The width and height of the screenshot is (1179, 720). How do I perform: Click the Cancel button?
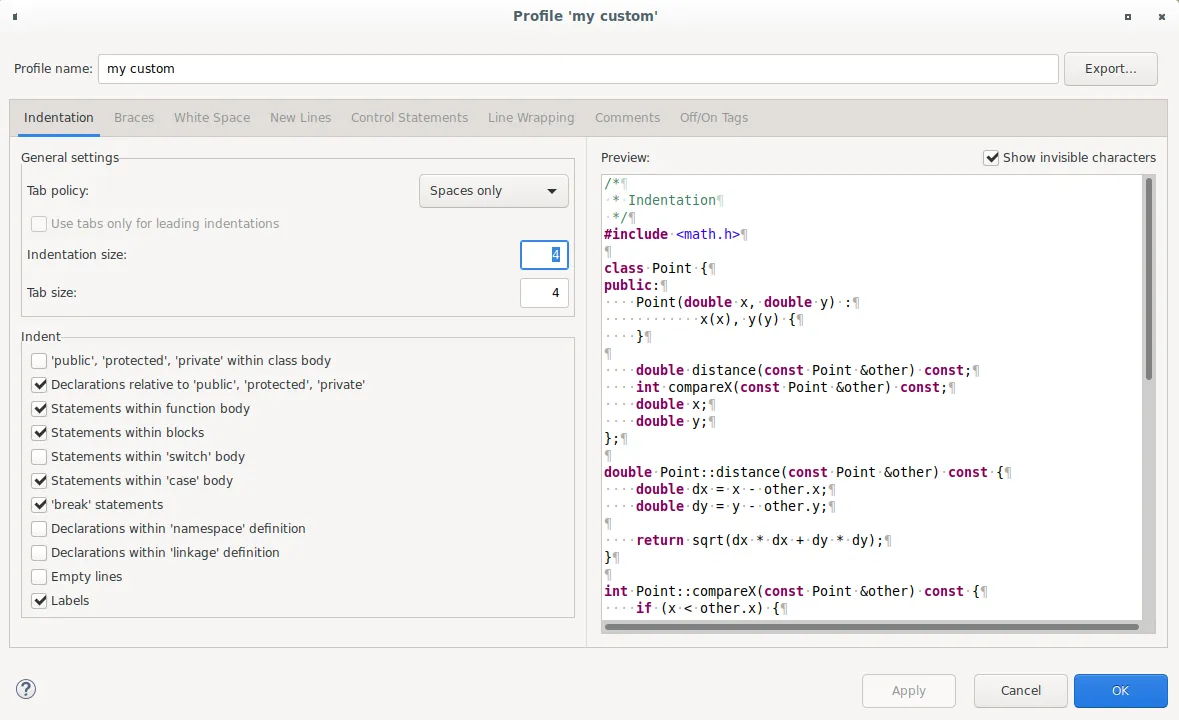coord(1020,691)
